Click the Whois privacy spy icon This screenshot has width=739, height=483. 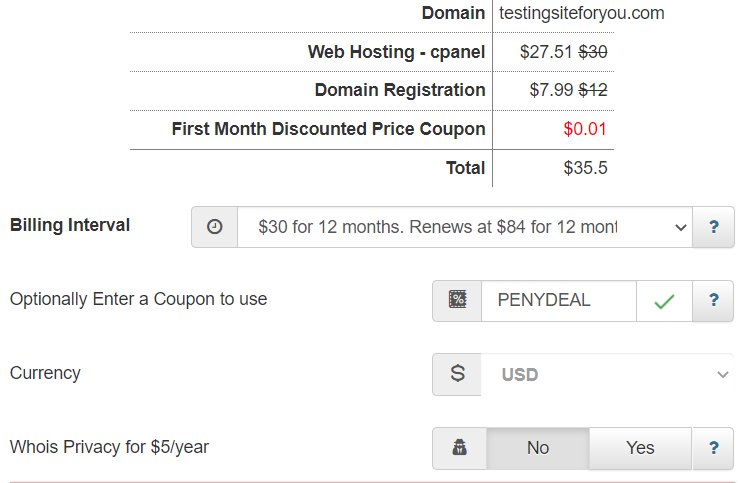click(459, 447)
